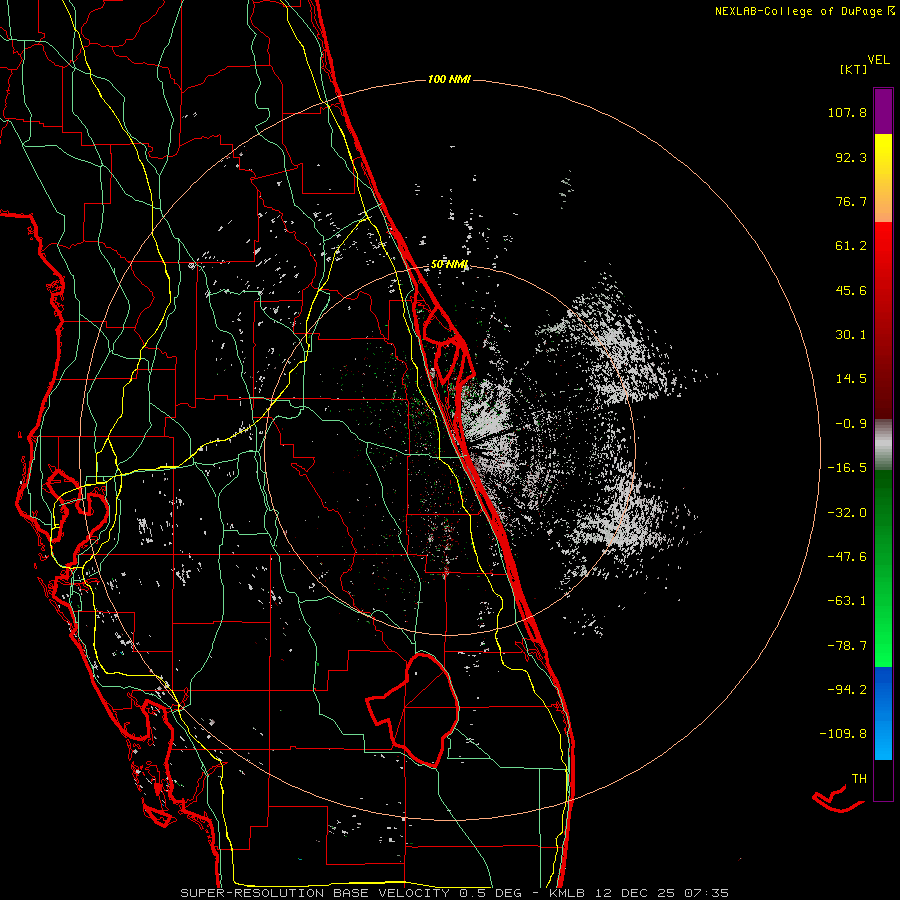Select the -0.9 scale value
This screenshot has height=900, width=900.
[851, 424]
